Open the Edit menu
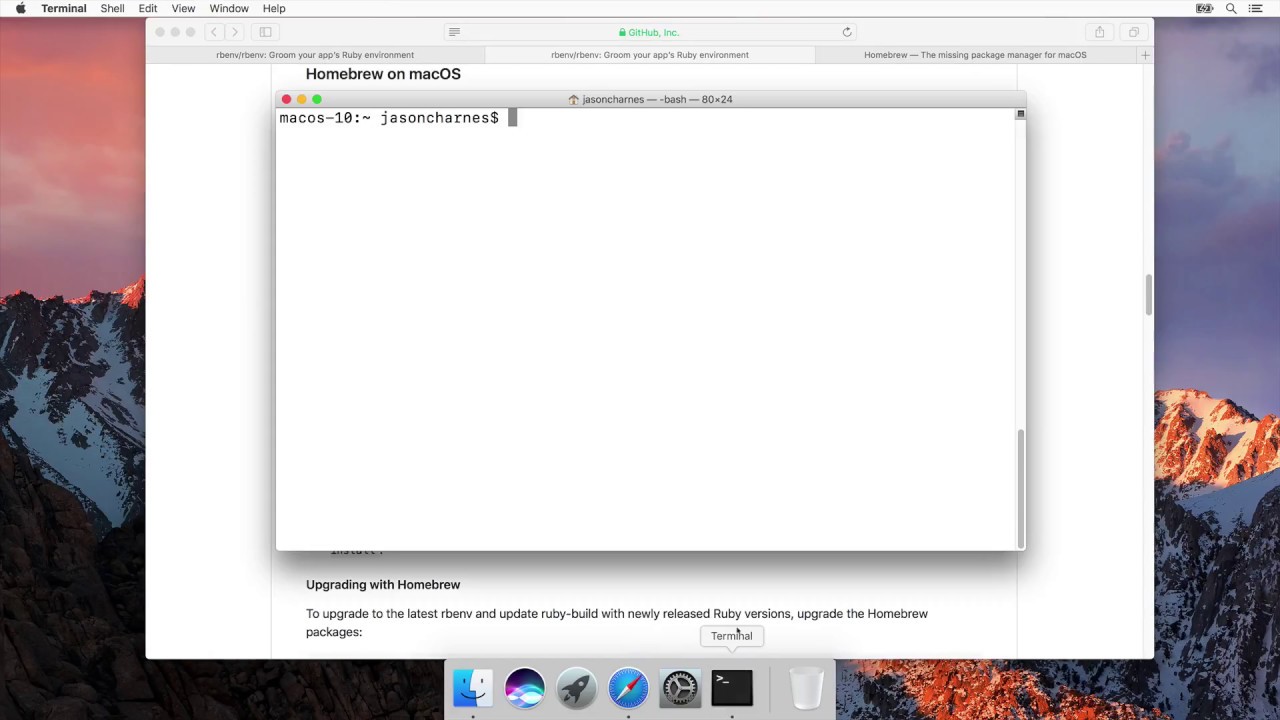 pos(148,8)
